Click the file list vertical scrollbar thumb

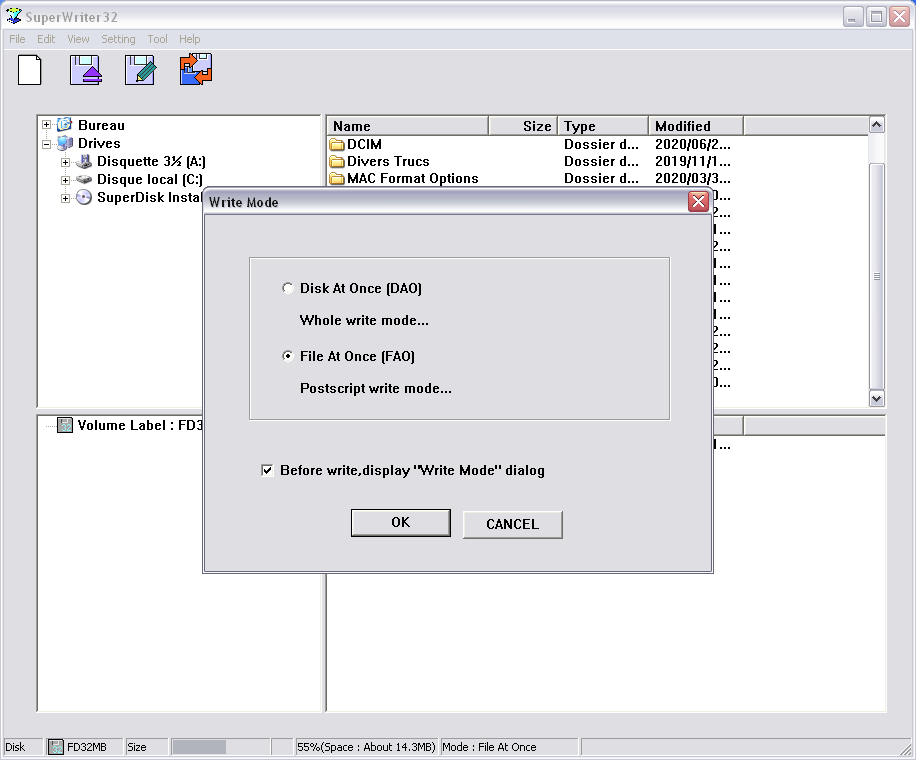click(877, 275)
